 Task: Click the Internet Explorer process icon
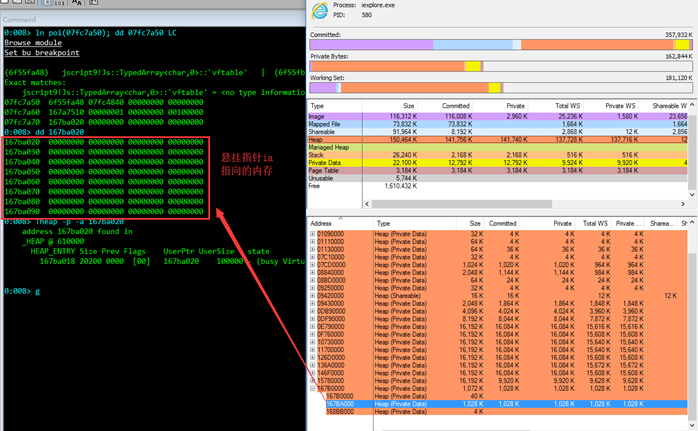coord(319,11)
